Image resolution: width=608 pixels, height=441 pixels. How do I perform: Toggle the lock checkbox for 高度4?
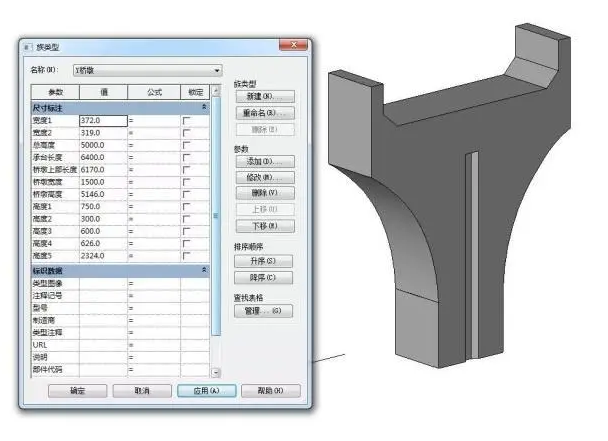(x=187, y=244)
